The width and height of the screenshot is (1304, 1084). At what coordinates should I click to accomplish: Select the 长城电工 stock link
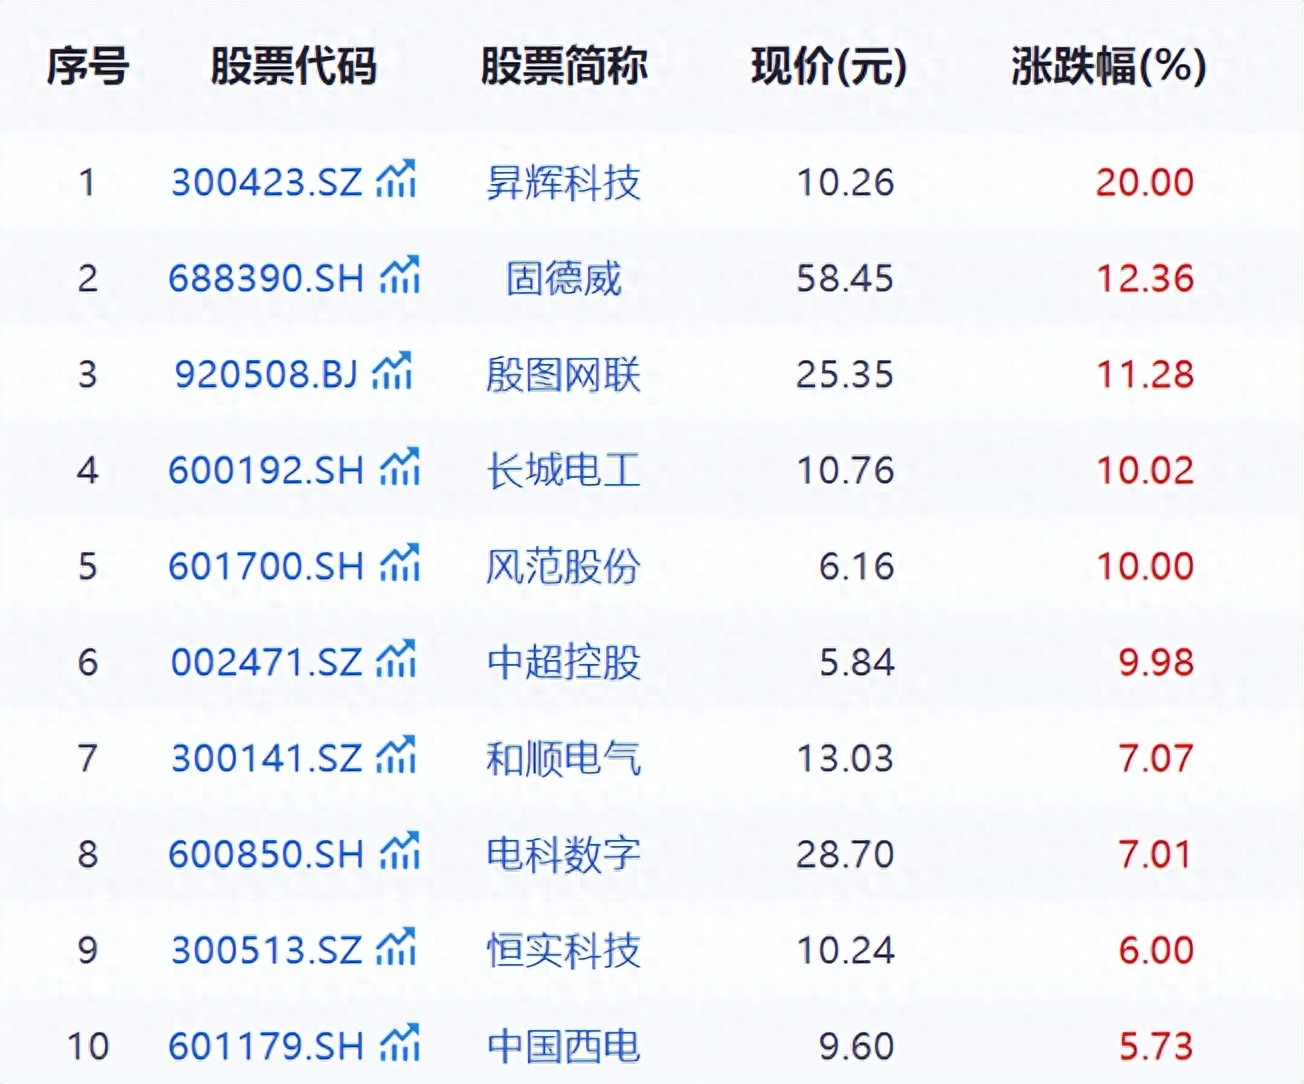pos(563,470)
